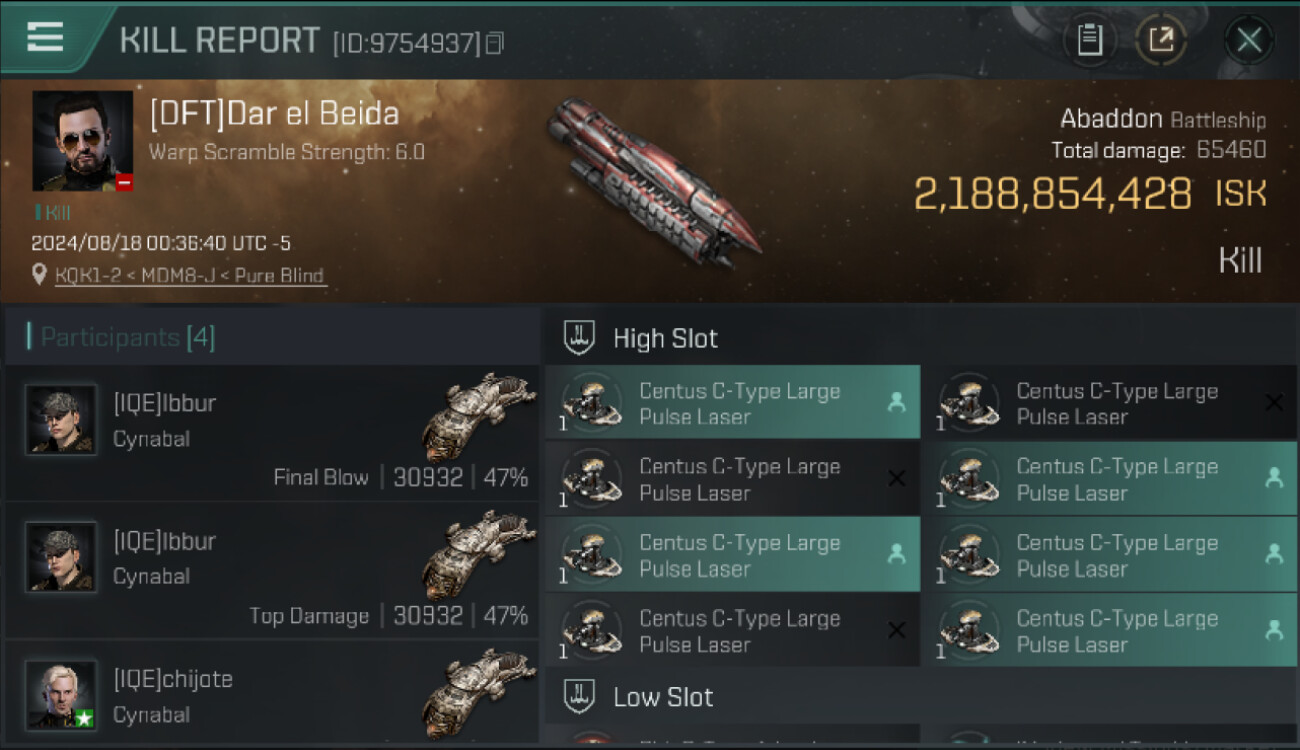Click the 2,188,854,428 ISK value
1300x750 pixels.
coord(1052,194)
